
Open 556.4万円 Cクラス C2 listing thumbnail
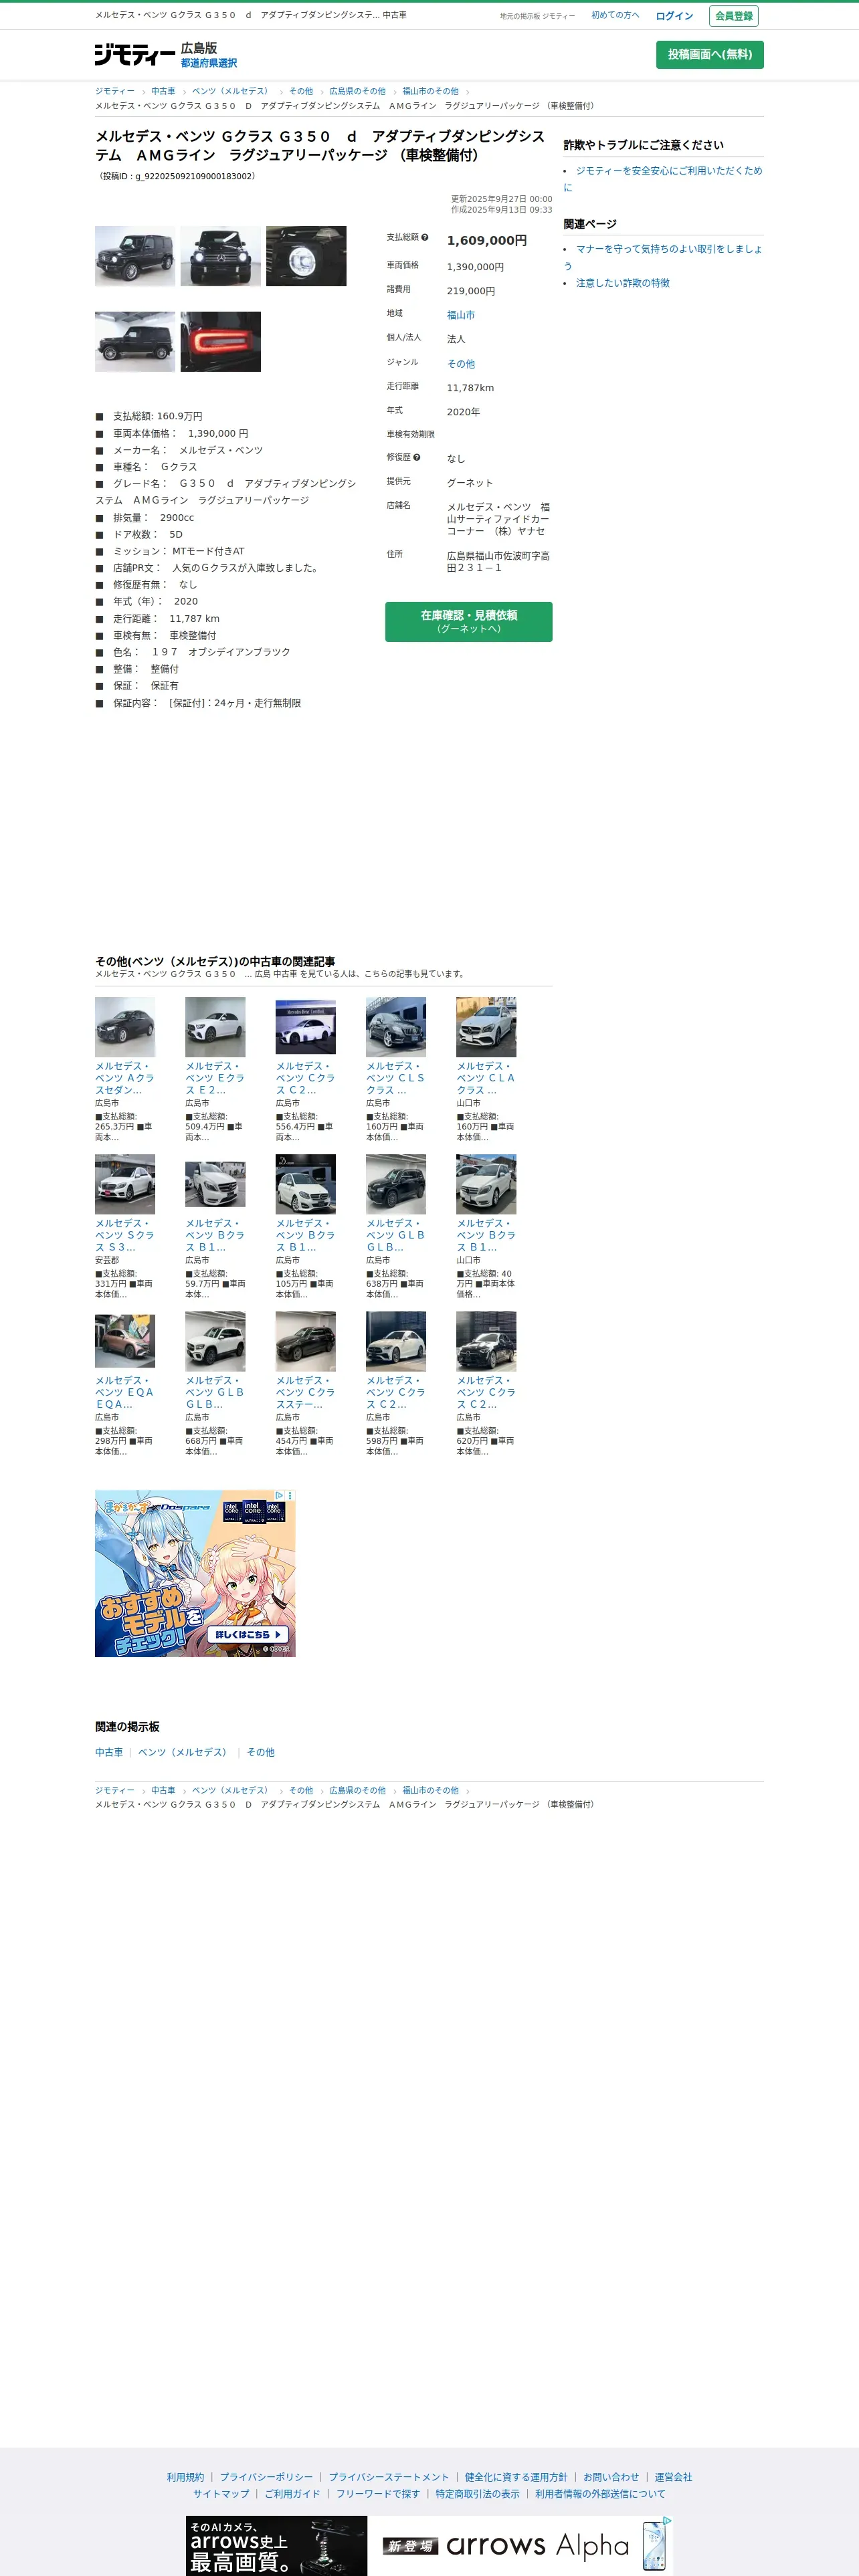306,1027
